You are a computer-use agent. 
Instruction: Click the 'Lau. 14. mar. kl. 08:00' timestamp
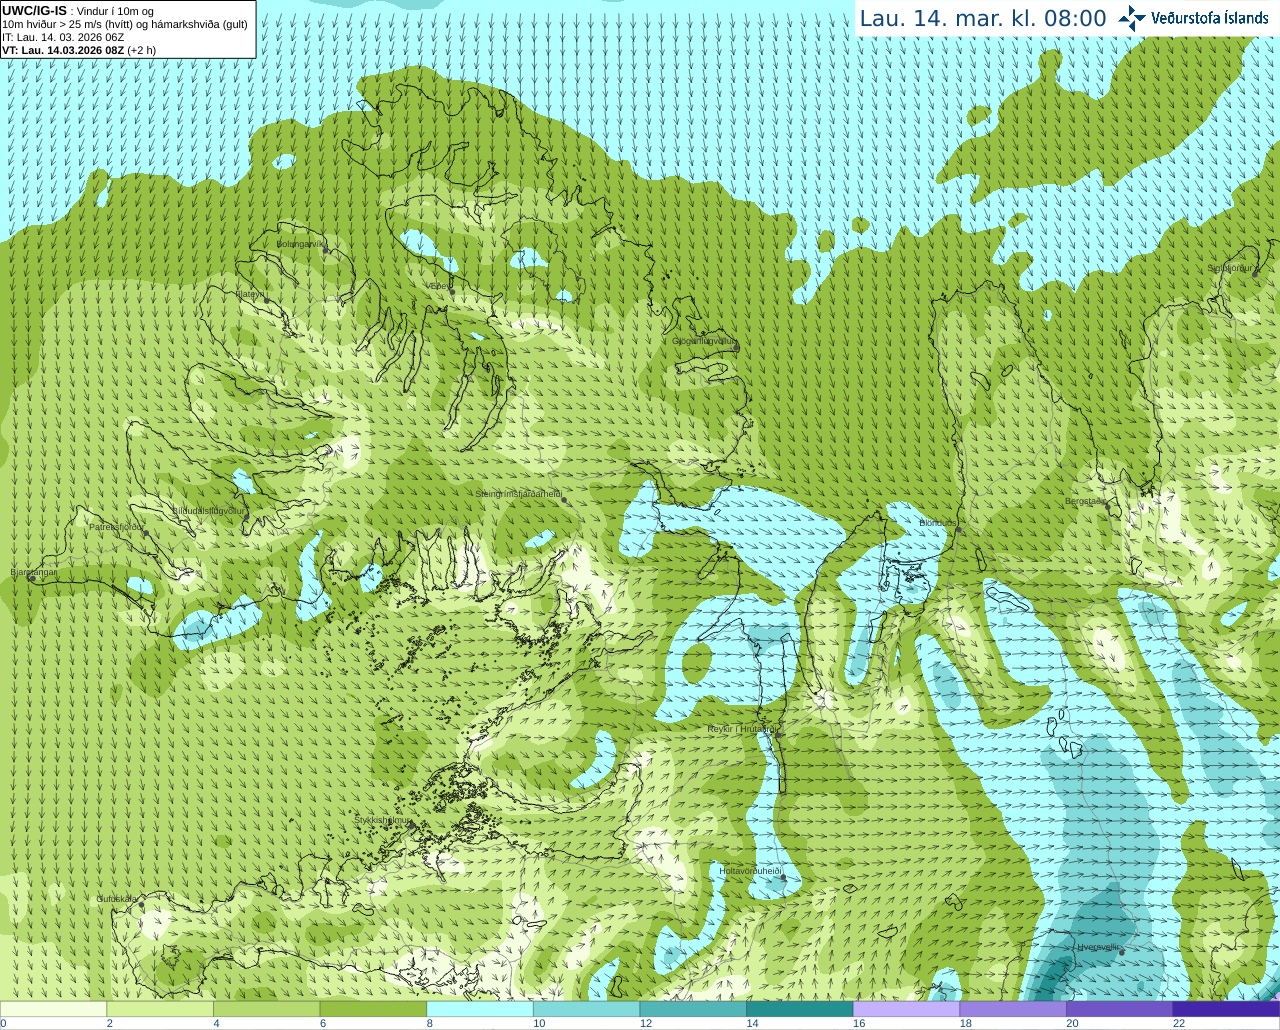pos(983,19)
